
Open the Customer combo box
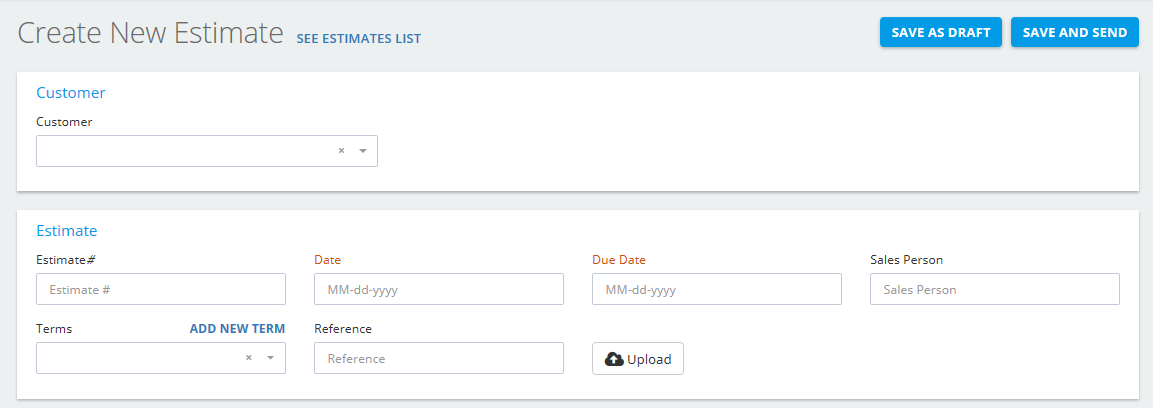[x=207, y=151]
